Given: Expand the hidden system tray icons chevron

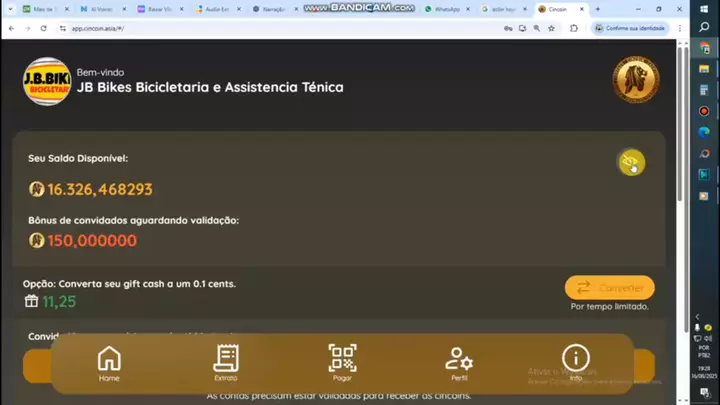Looking at the screenshot, I should pyautogui.click(x=696, y=317).
